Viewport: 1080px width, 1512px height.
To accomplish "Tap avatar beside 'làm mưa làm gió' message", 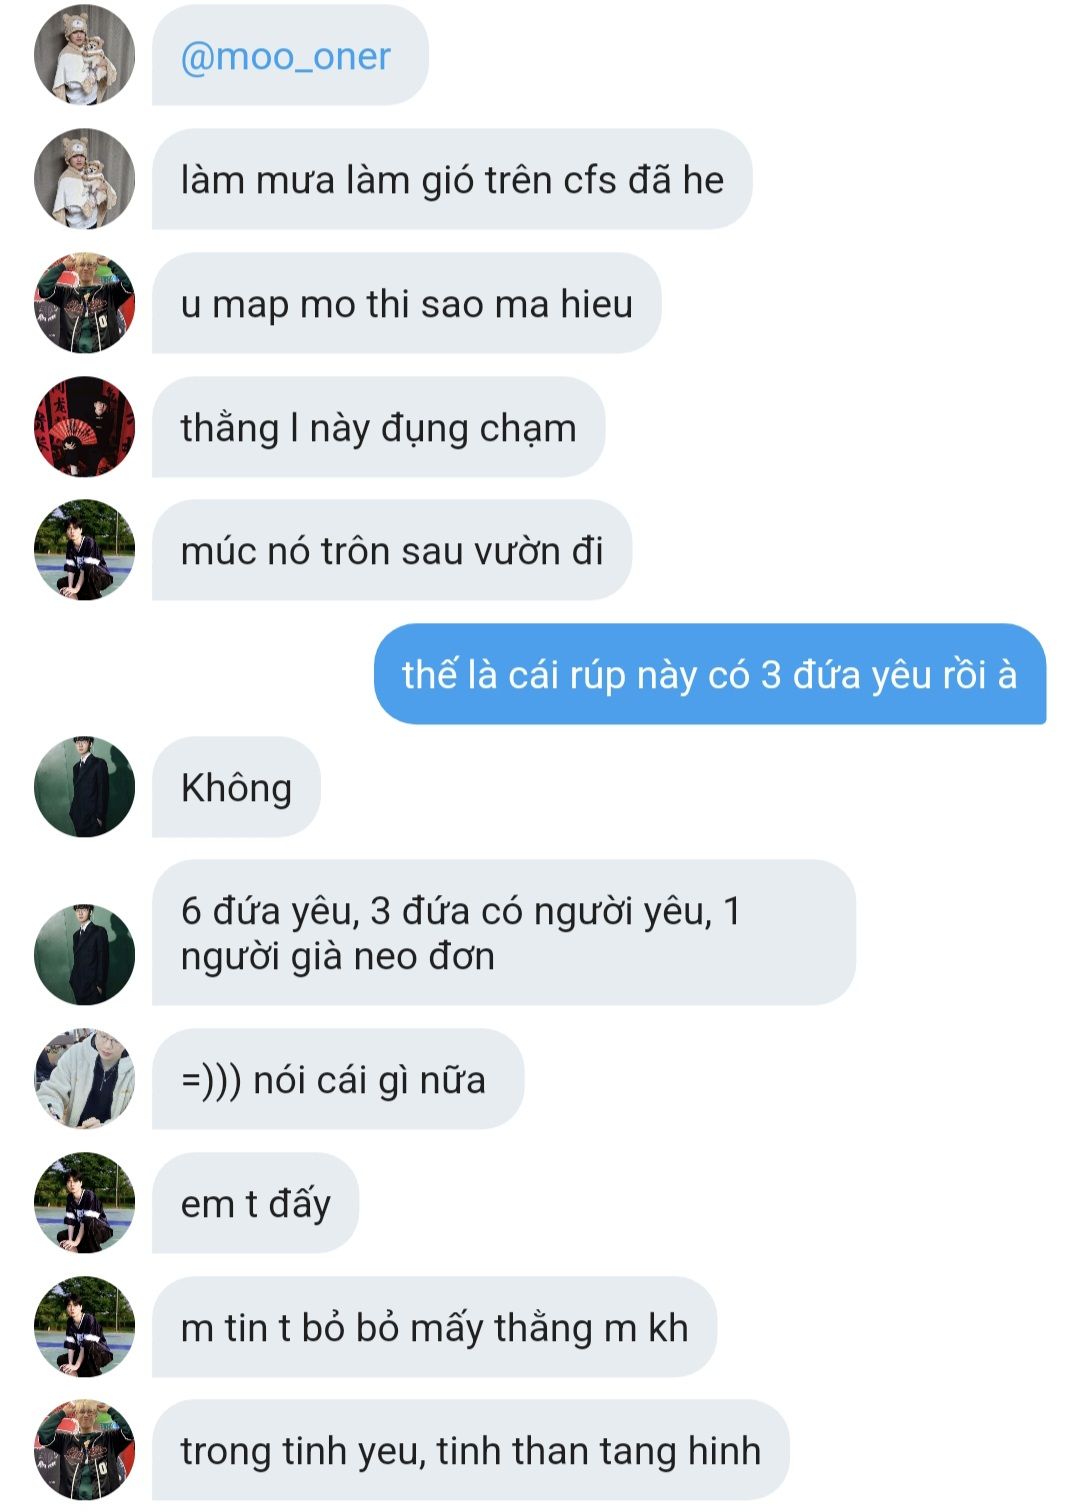I will pos(84,179).
